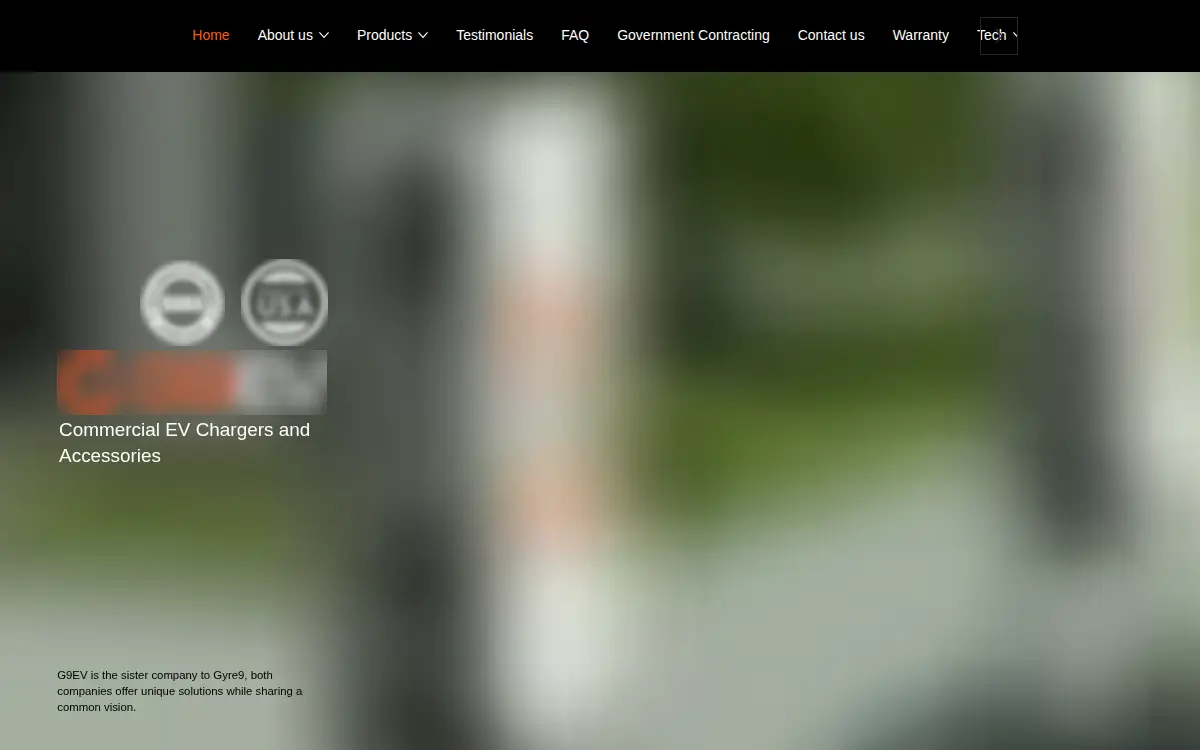The height and width of the screenshot is (750, 1200).
Task: Click the USA round badge
Action: (x=284, y=302)
